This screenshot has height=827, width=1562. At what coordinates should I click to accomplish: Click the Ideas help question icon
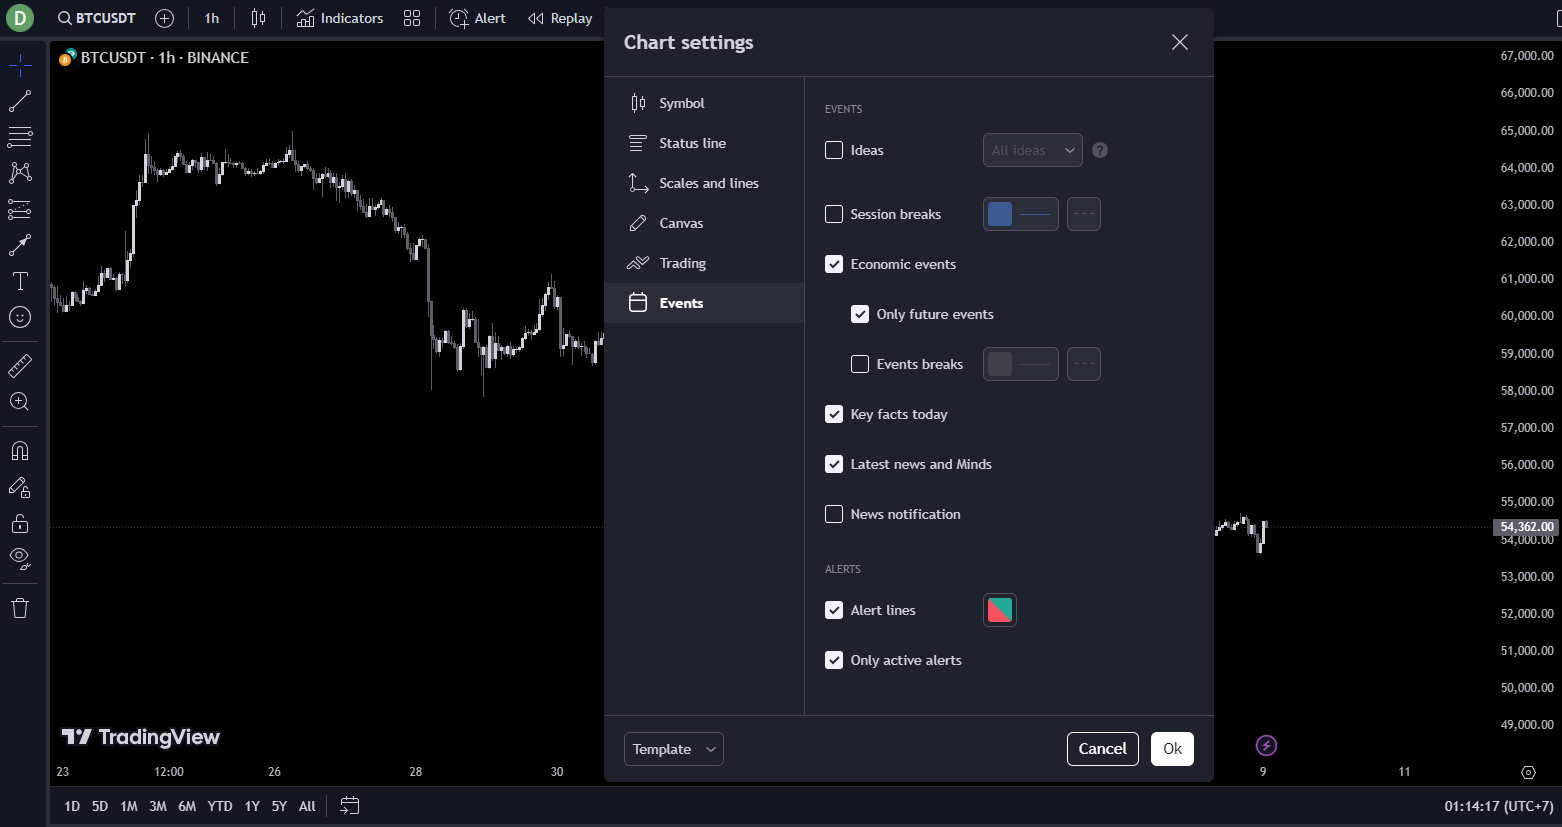(1100, 150)
